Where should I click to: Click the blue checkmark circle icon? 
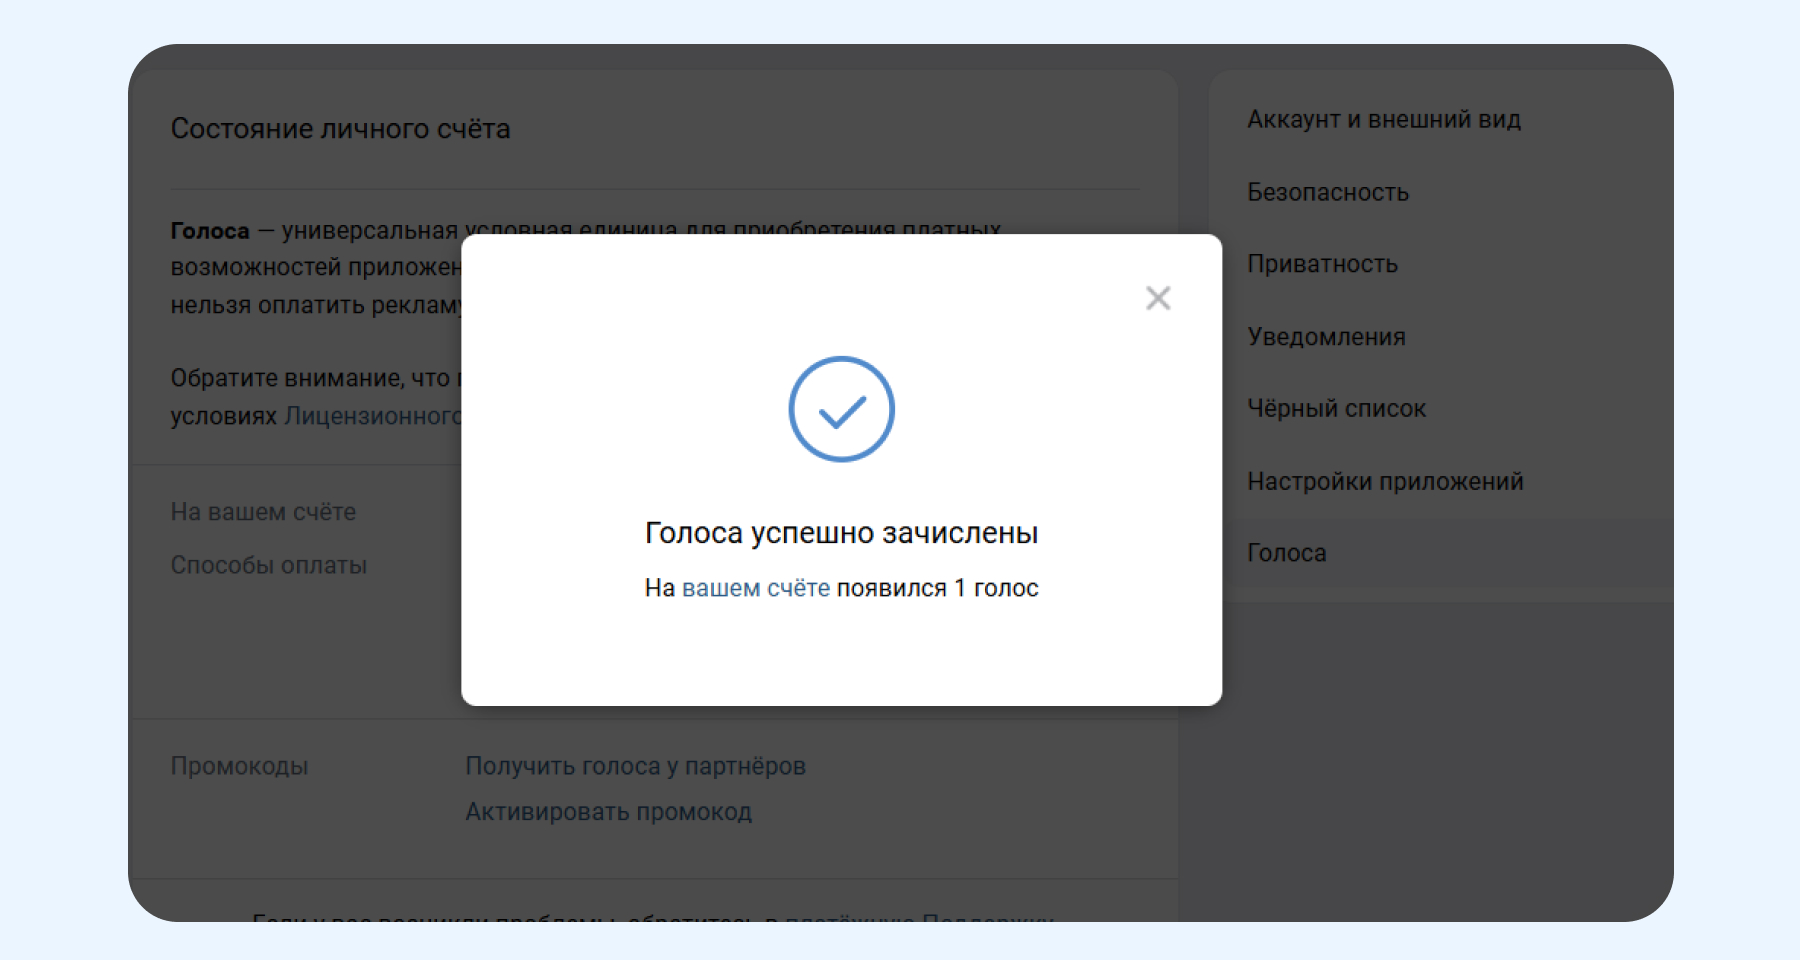click(841, 409)
